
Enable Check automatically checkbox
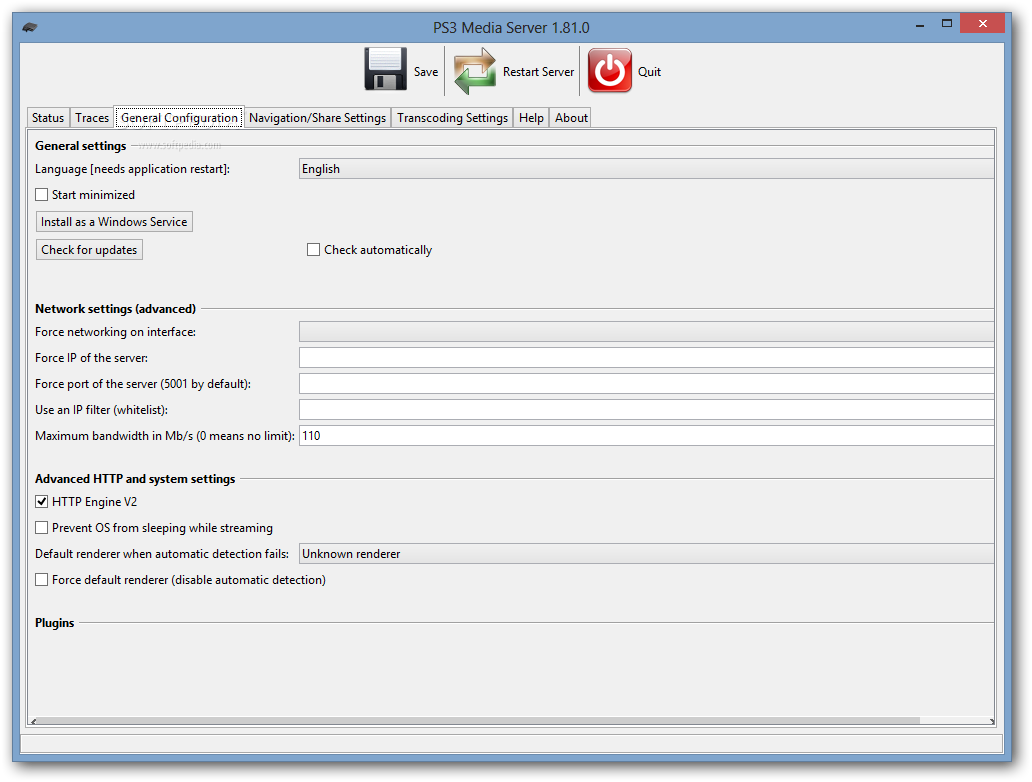click(314, 249)
